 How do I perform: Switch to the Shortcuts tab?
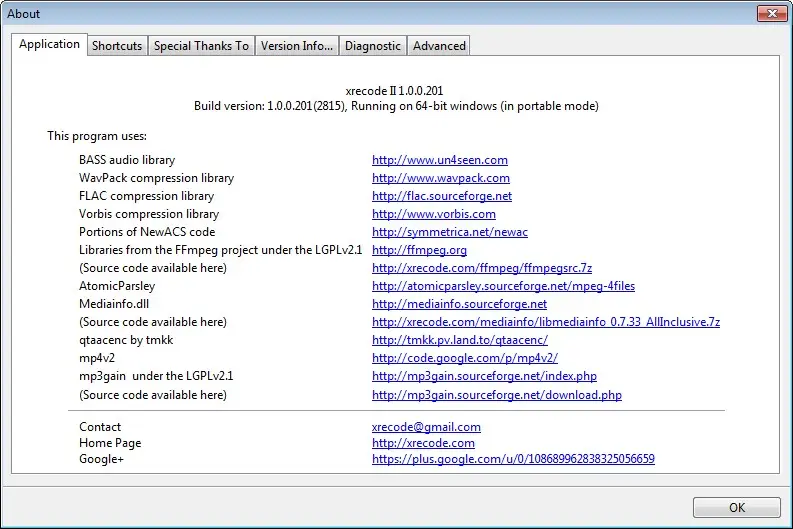[x=117, y=46]
